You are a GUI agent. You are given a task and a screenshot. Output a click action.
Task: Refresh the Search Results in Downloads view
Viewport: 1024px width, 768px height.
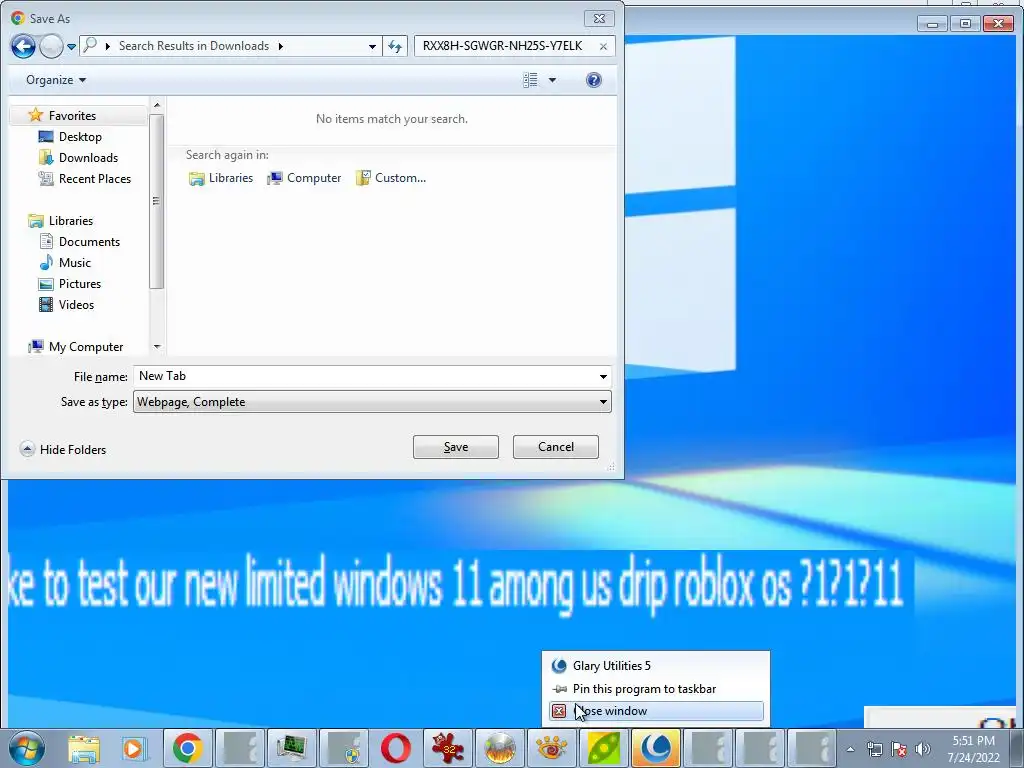395,46
